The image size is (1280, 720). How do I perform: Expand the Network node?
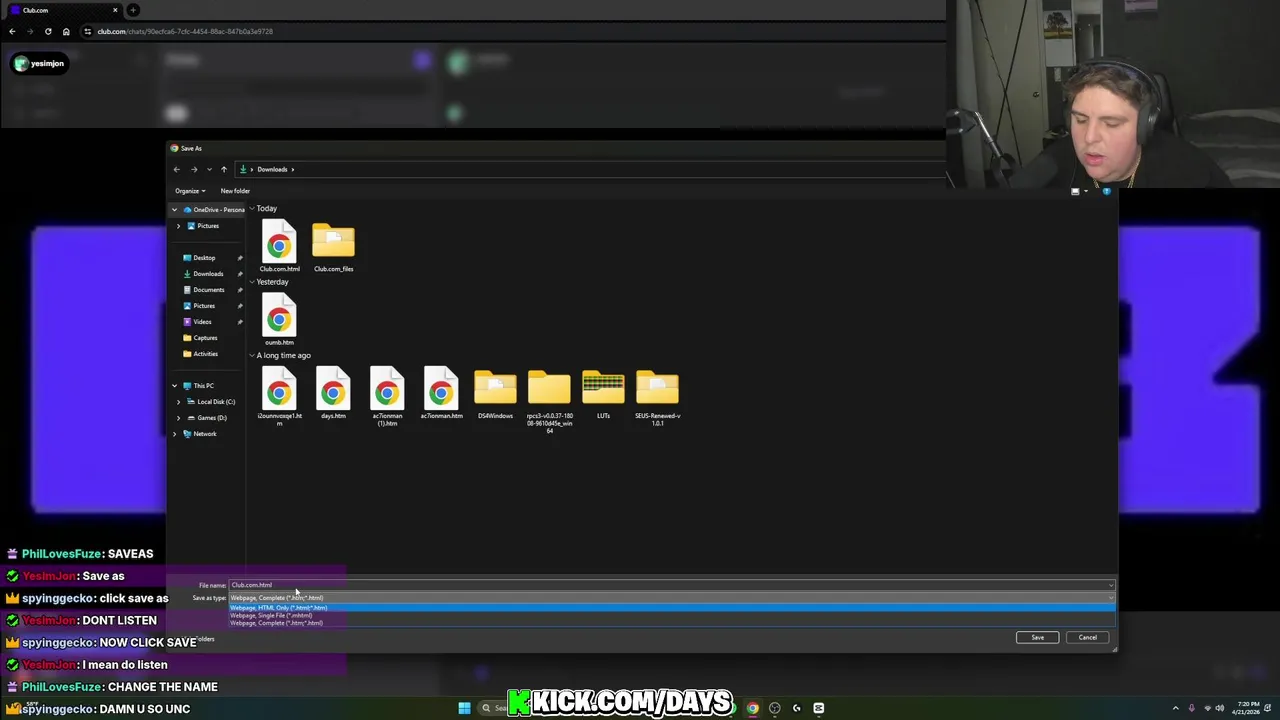[x=174, y=434]
